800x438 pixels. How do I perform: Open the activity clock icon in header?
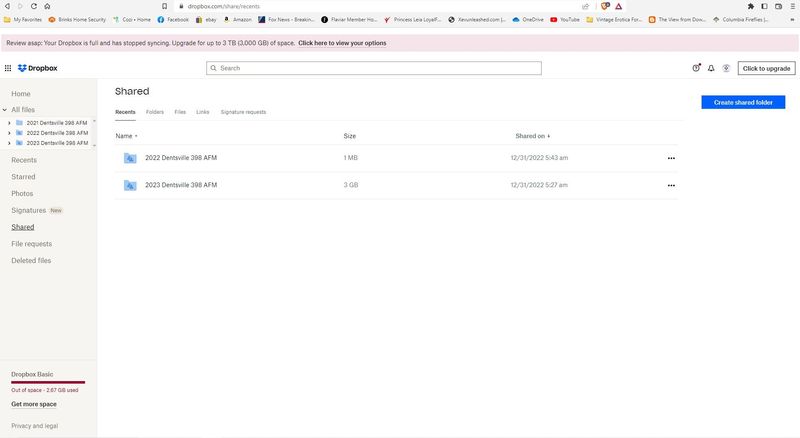coord(696,68)
